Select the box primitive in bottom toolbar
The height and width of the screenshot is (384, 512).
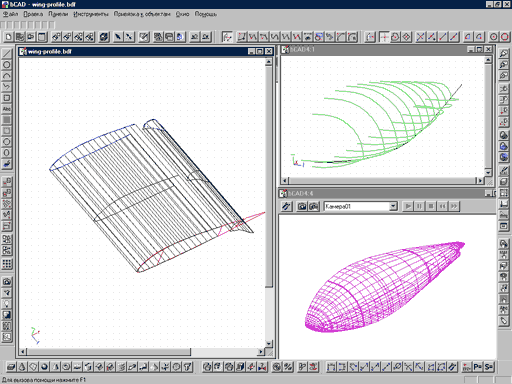(x=11, y=367)
